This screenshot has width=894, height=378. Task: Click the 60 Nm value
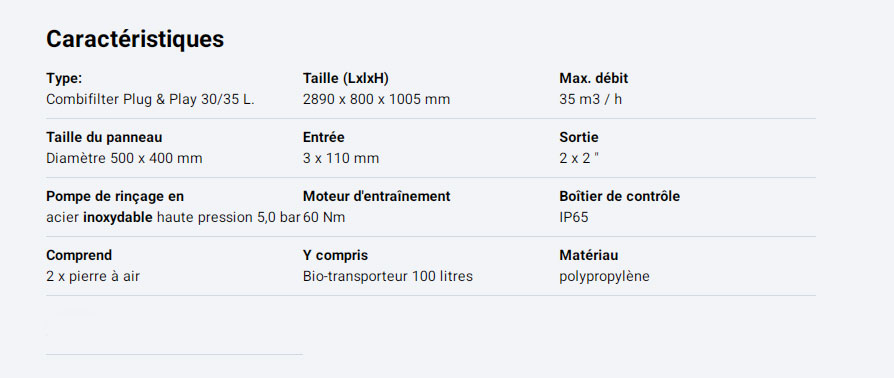[x=324, y=217]
